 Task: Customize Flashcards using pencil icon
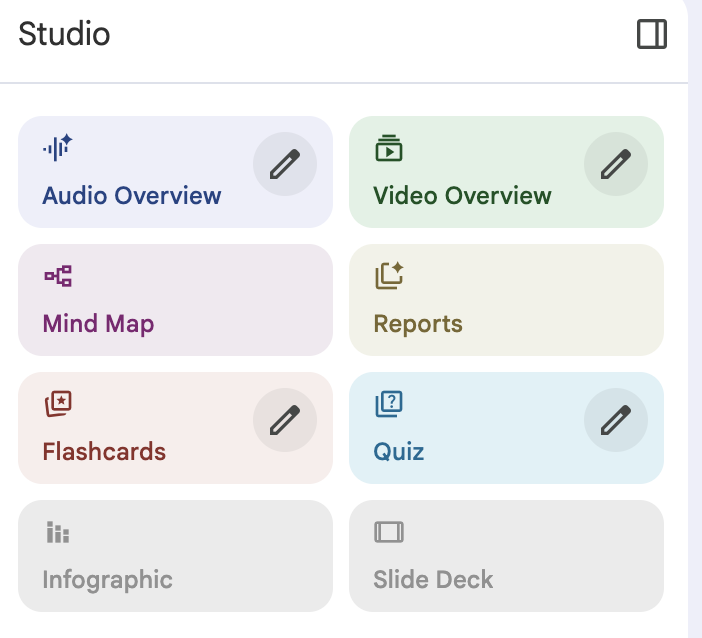coord(285,420)
